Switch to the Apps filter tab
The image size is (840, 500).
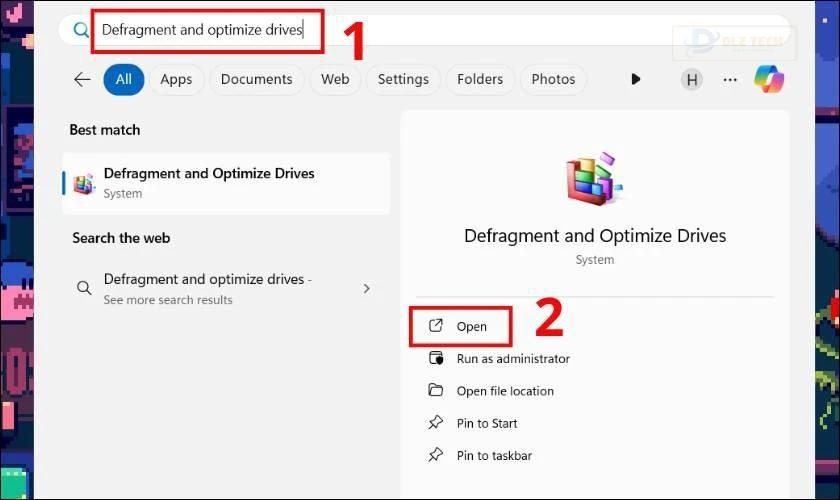click(176, 79)
